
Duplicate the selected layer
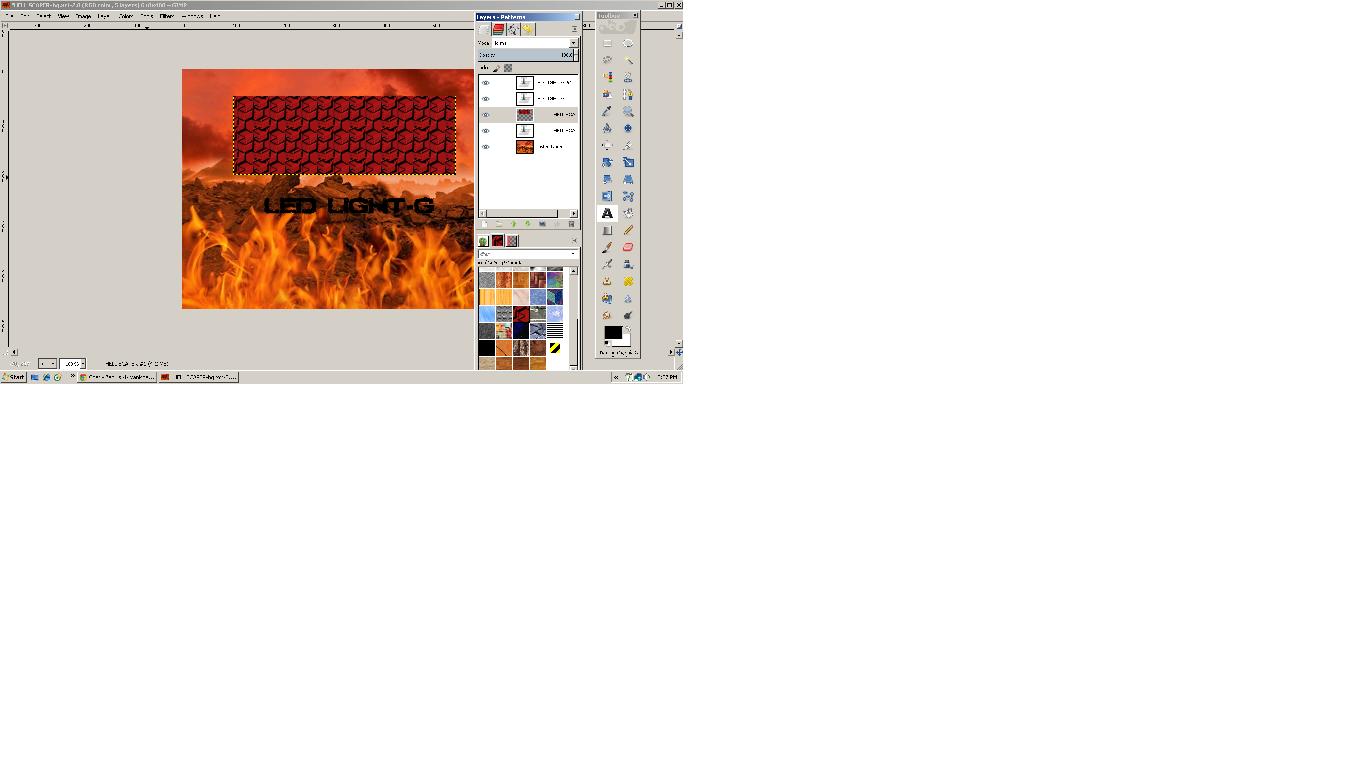tap(542, 224)
